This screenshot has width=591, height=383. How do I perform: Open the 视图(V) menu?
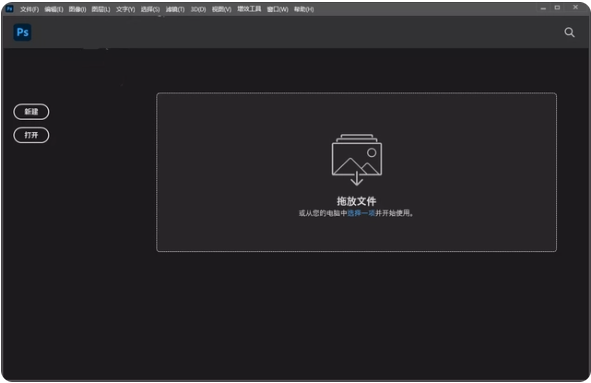[x=221, y=9]
